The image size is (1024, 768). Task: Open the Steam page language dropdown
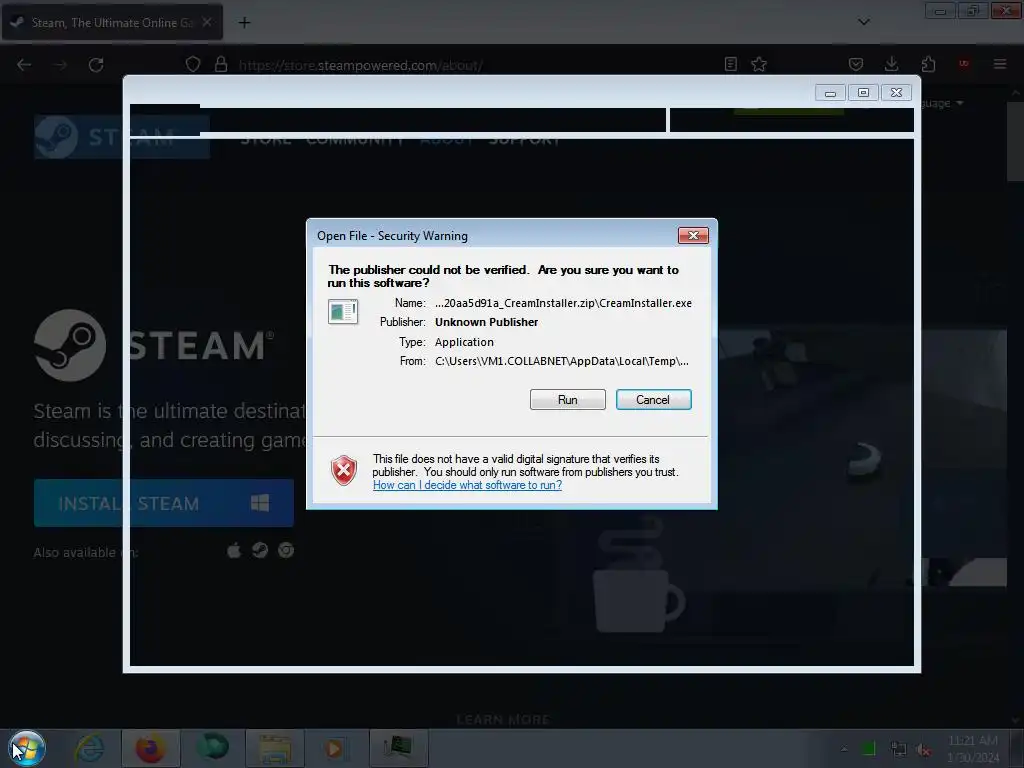pos(942,103)
